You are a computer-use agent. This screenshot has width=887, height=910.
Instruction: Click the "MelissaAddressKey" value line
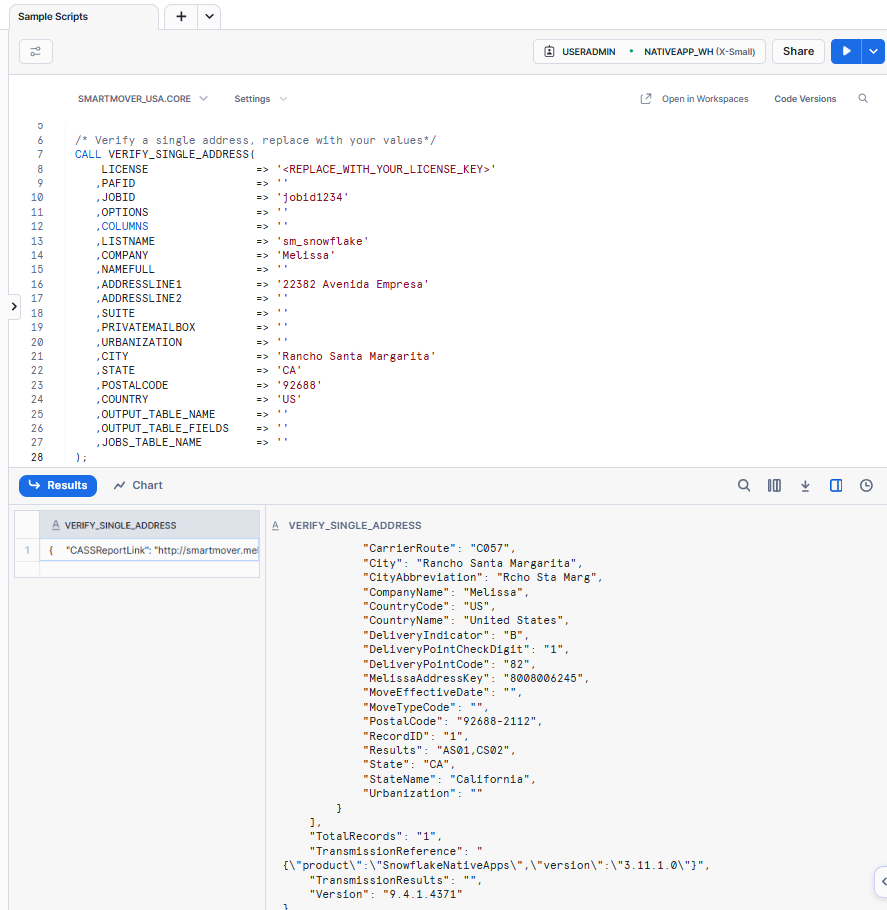point(476,678)
